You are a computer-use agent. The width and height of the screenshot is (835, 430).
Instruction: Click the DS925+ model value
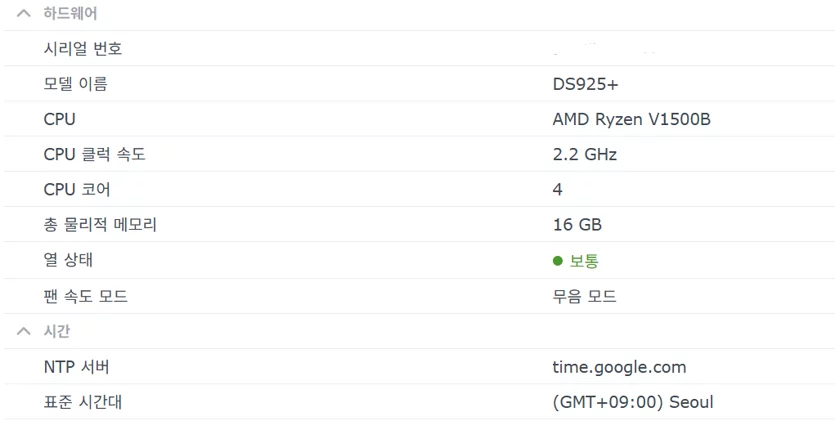(586, 84)
